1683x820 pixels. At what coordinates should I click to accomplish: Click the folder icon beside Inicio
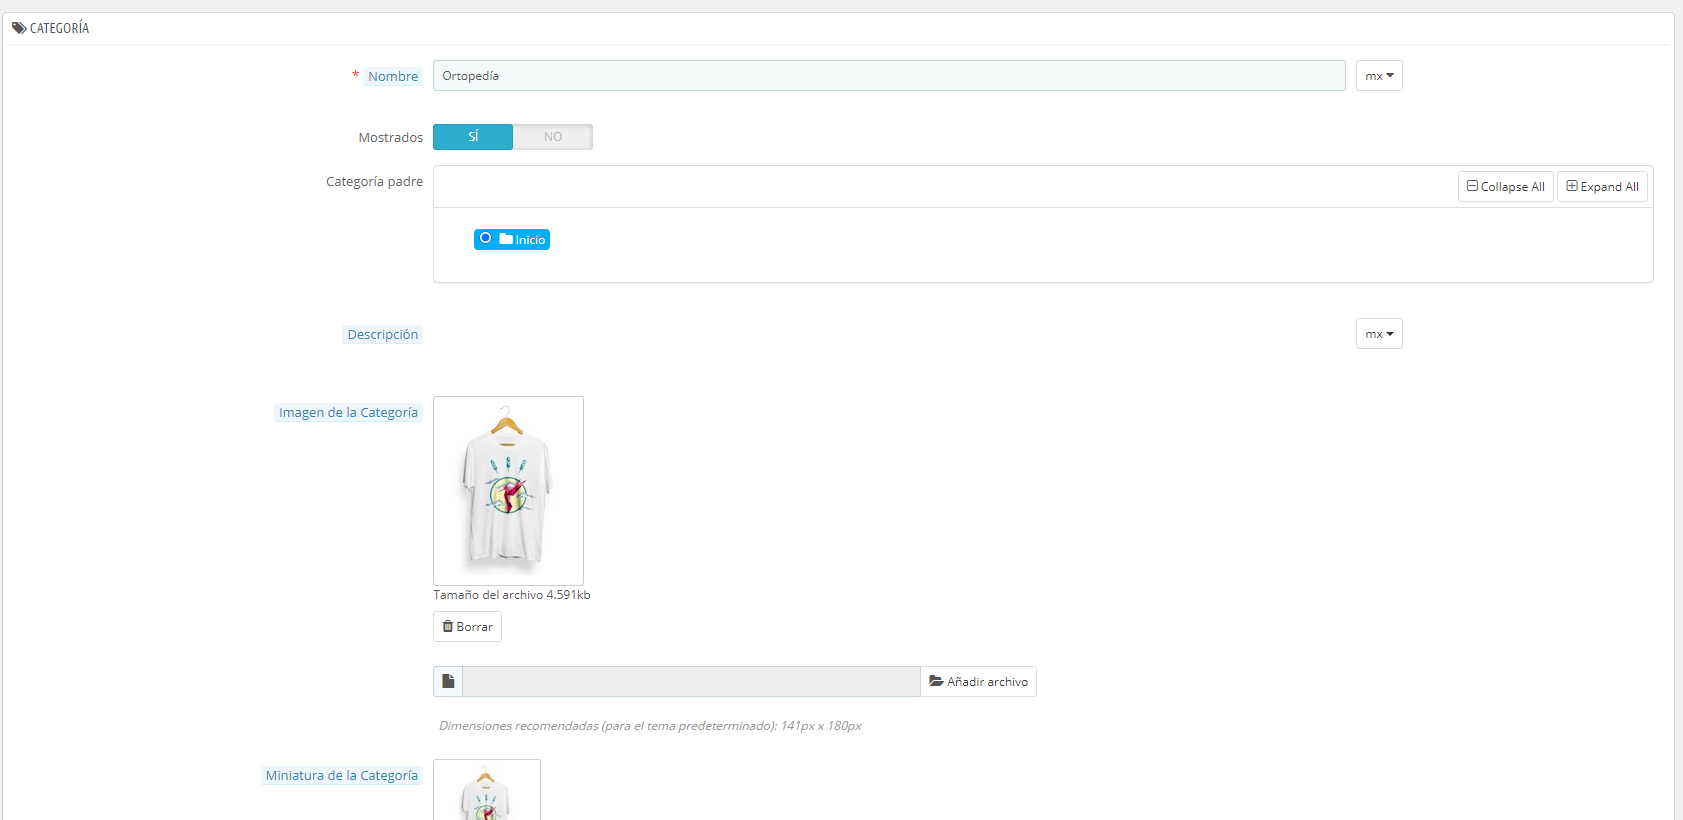point(506,239)
